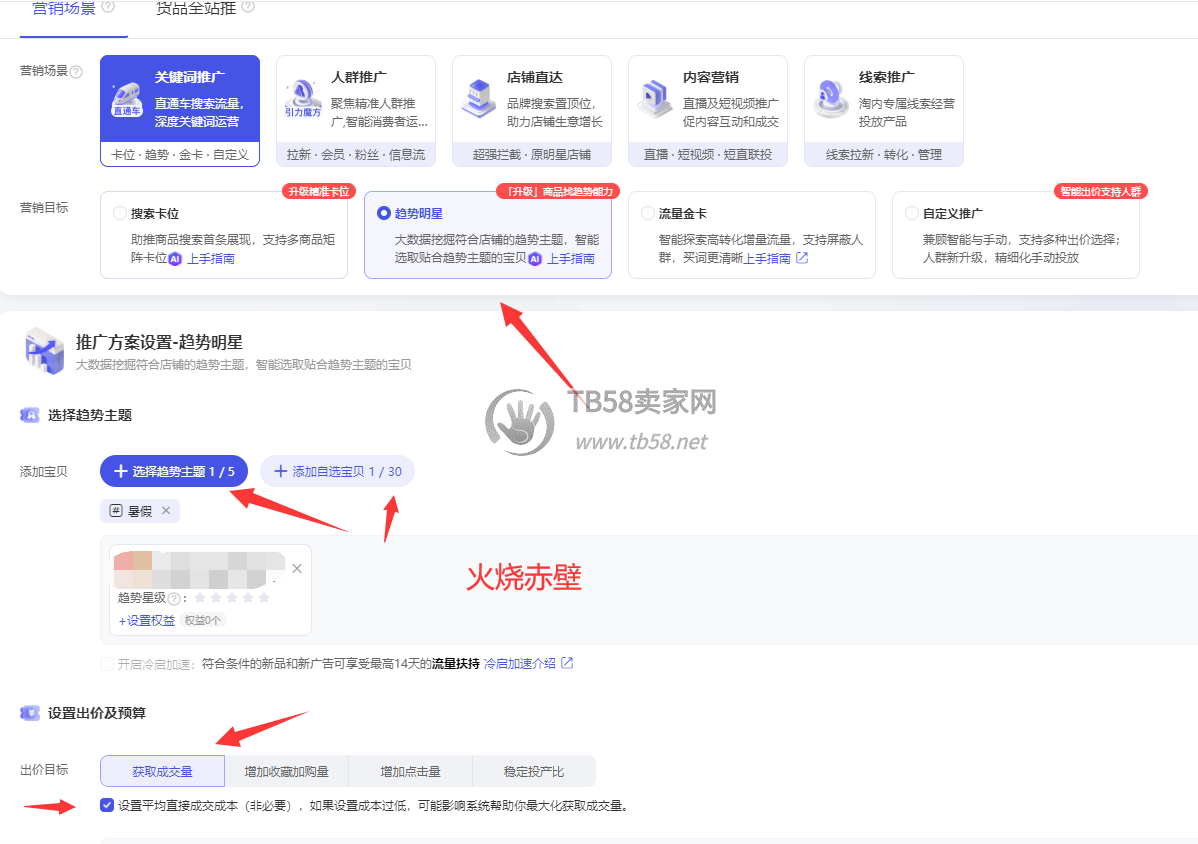This screenshot has height=844, width=1198.
Task: Enable the 开启冷启加速 checkbox
Action: [x=107, y=664]
